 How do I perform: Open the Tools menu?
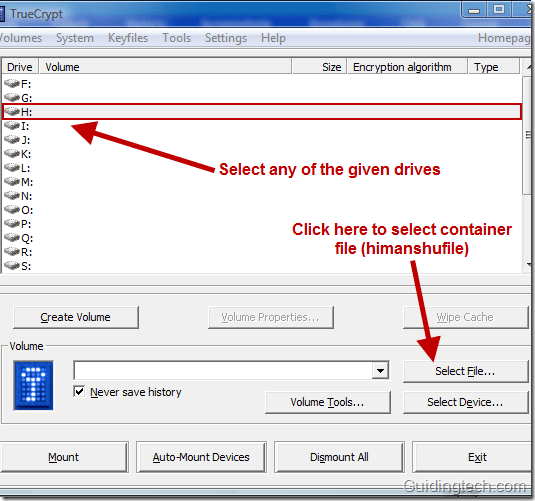[x=176, y=38]
